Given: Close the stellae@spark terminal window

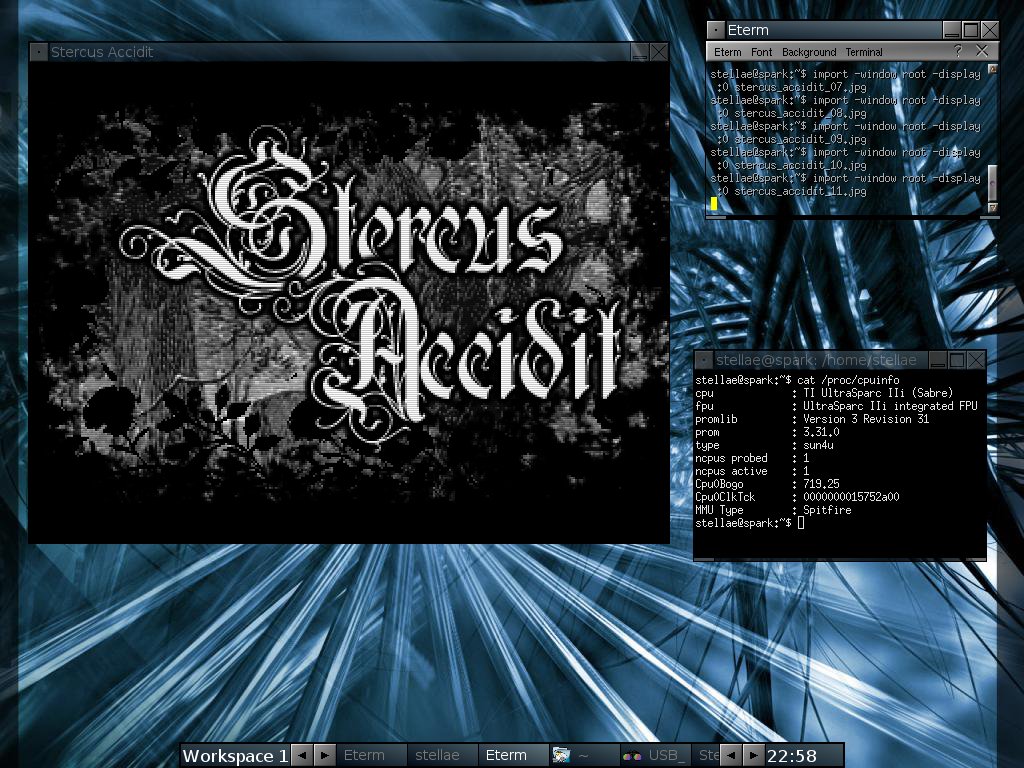Looking at the screenshot, I should (976, 360).
